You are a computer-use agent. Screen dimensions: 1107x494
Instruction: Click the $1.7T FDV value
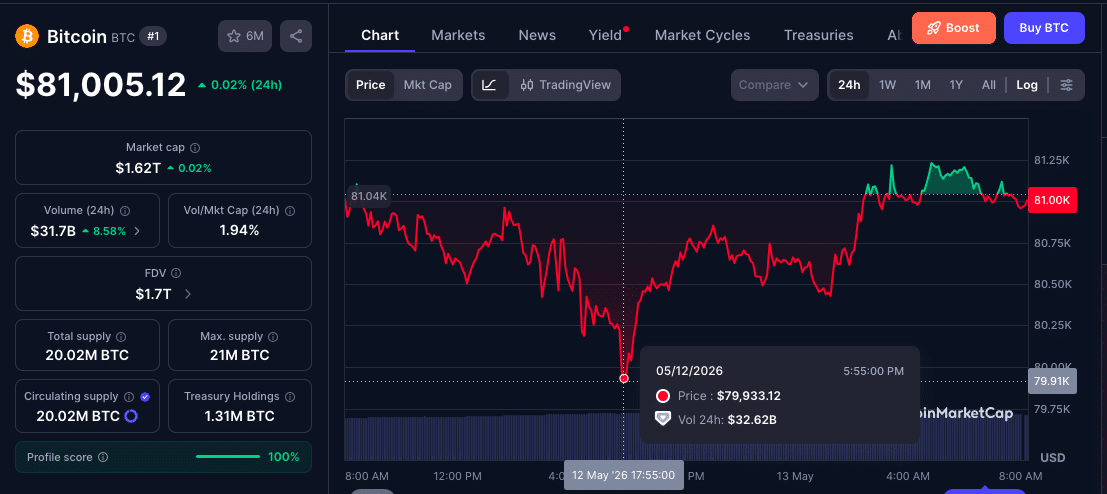click(x=153, y=294)
